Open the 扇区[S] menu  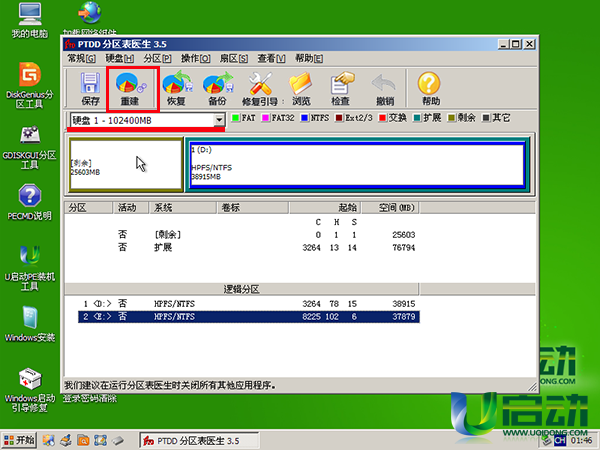233,59
